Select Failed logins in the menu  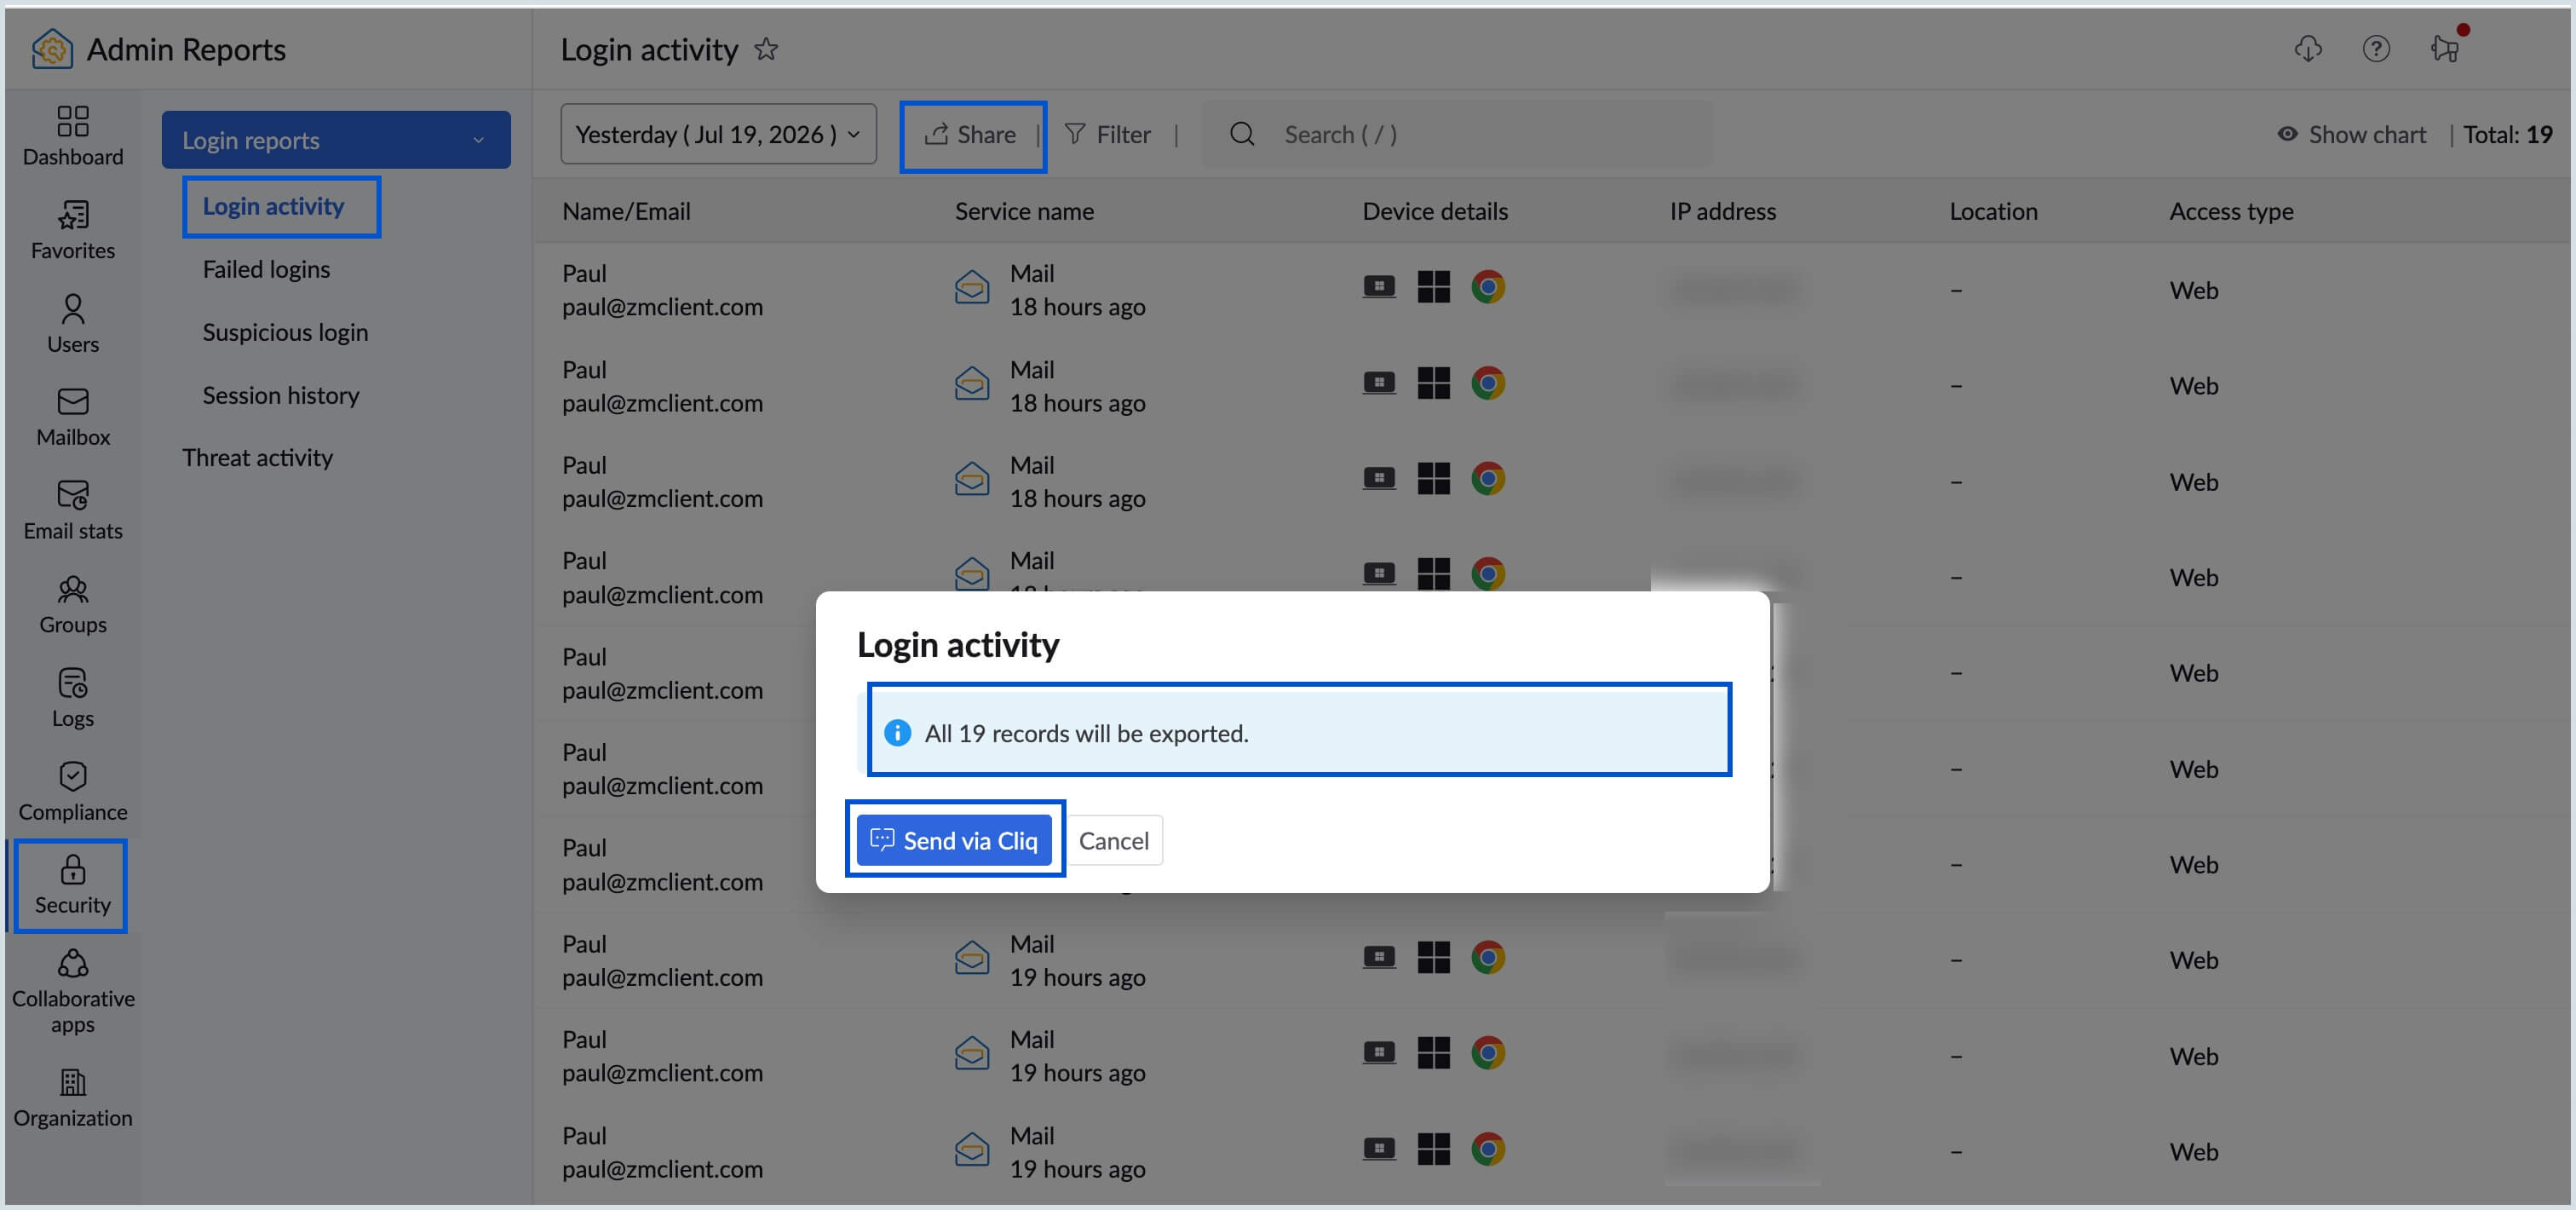(266, 269)
